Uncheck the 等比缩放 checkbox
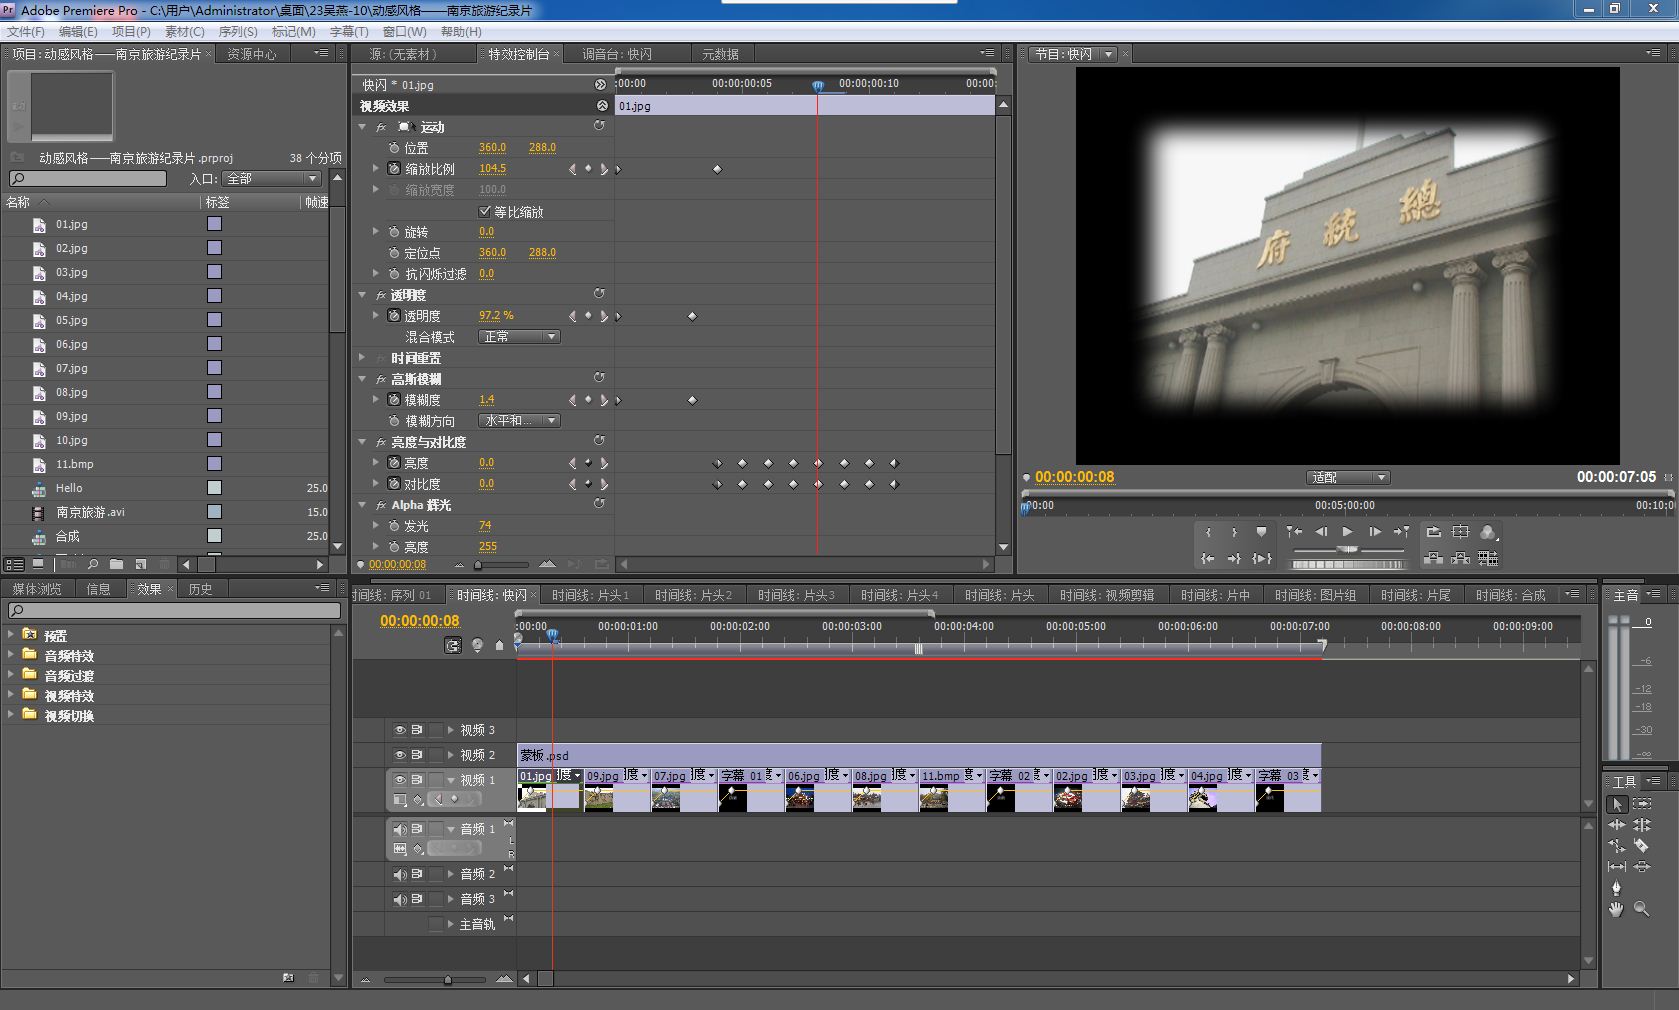 point(485,211)
